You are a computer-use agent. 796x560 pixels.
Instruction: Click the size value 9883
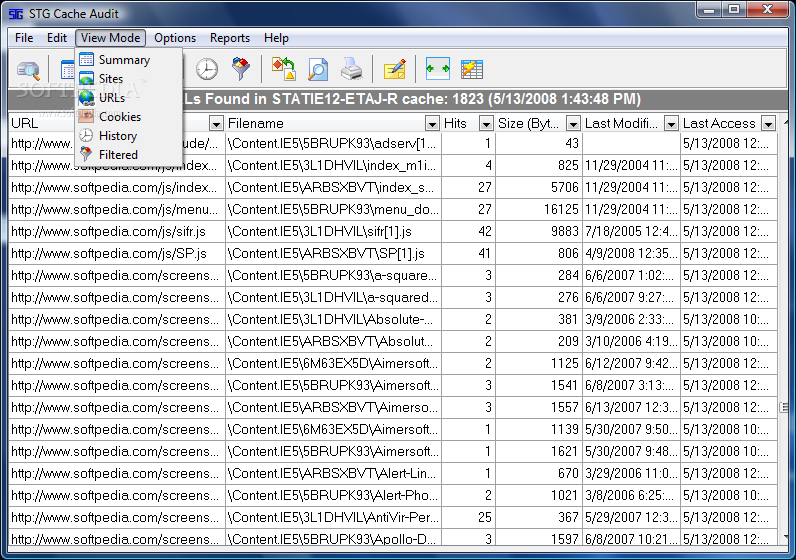(565, 232)
